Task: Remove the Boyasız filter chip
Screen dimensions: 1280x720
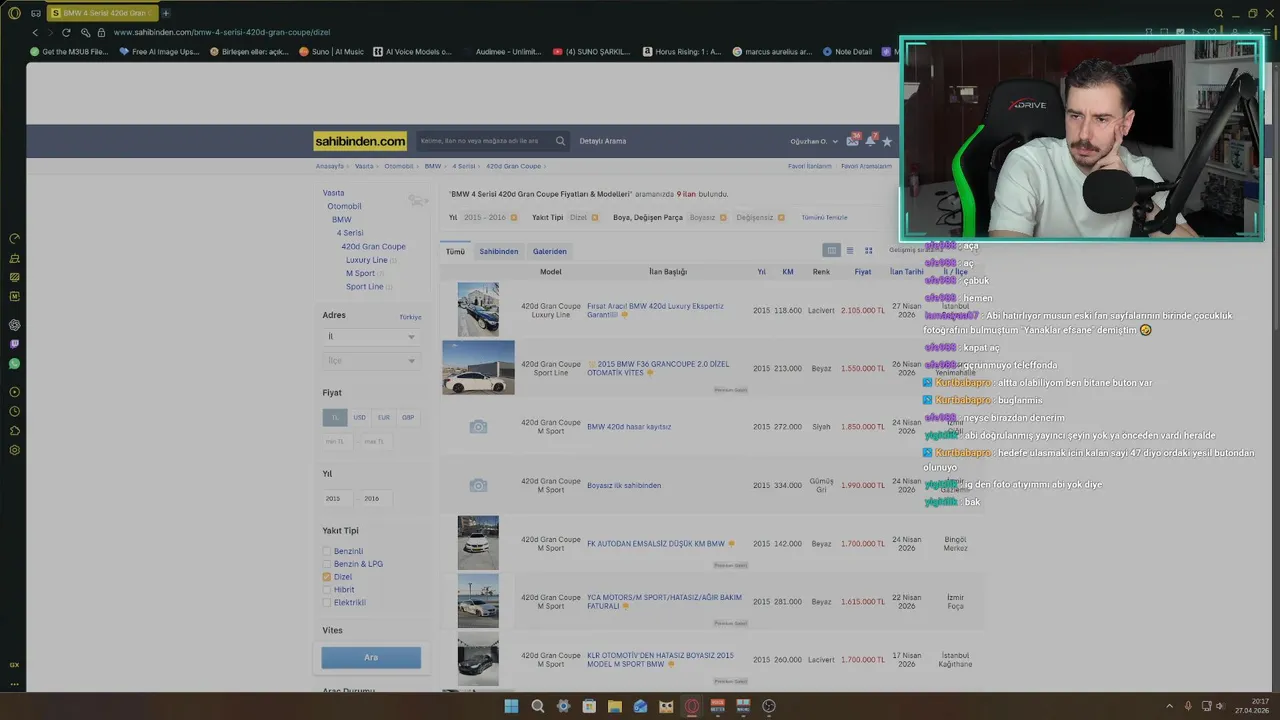Action: tap(724, 217)
